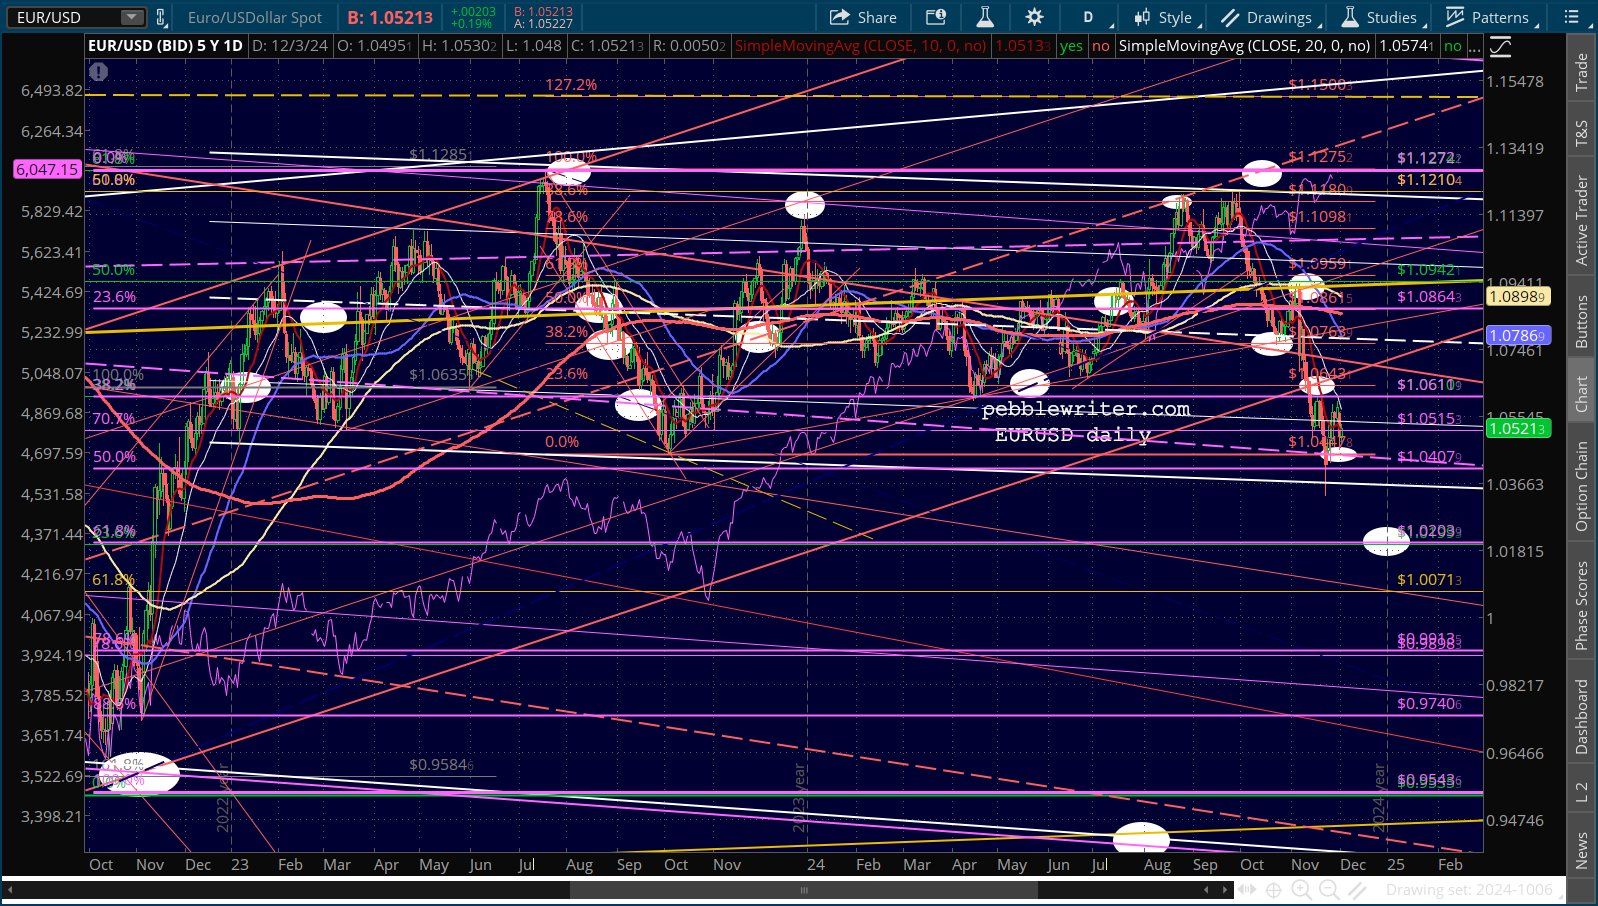Click the chart notification bubble icon
This screenshot has width=1598, height=906.
98,72
